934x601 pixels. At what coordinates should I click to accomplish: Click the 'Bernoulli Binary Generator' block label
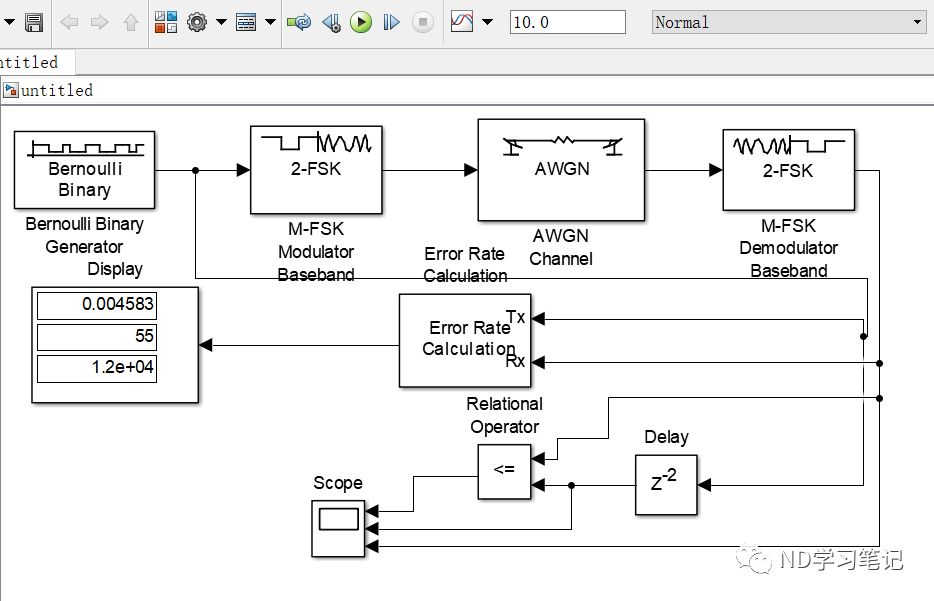(x=85, y=235)
